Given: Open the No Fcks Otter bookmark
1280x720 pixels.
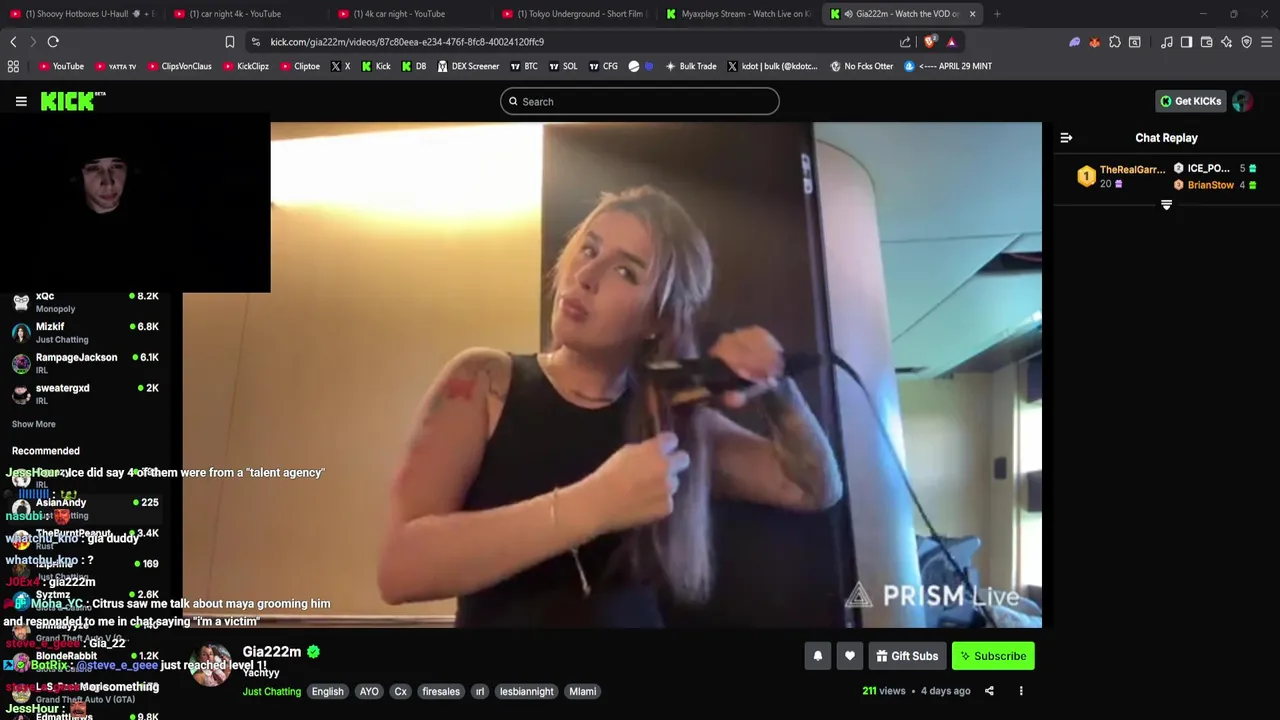Looking at the screenshot, I should click(x=862, y=66).
